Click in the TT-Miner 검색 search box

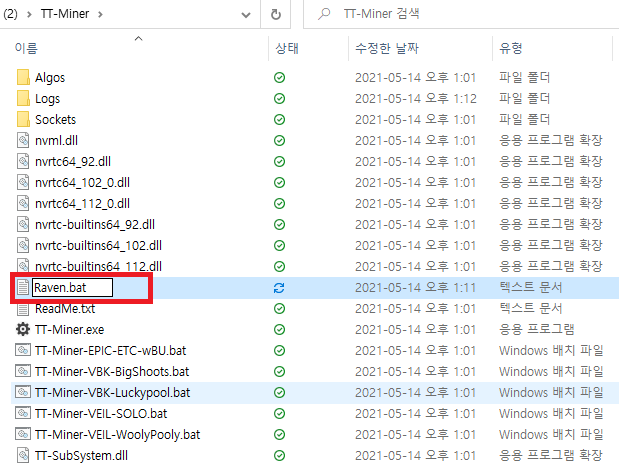(461, 14)
